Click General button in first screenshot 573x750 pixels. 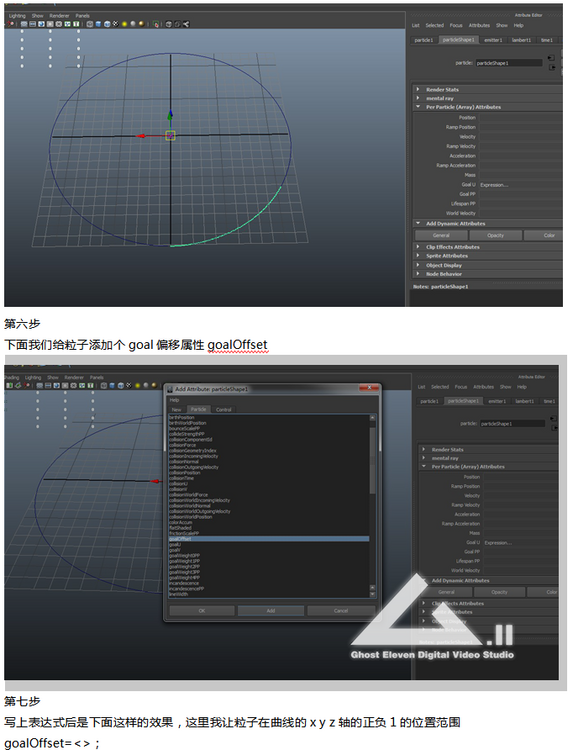[441, 235]
